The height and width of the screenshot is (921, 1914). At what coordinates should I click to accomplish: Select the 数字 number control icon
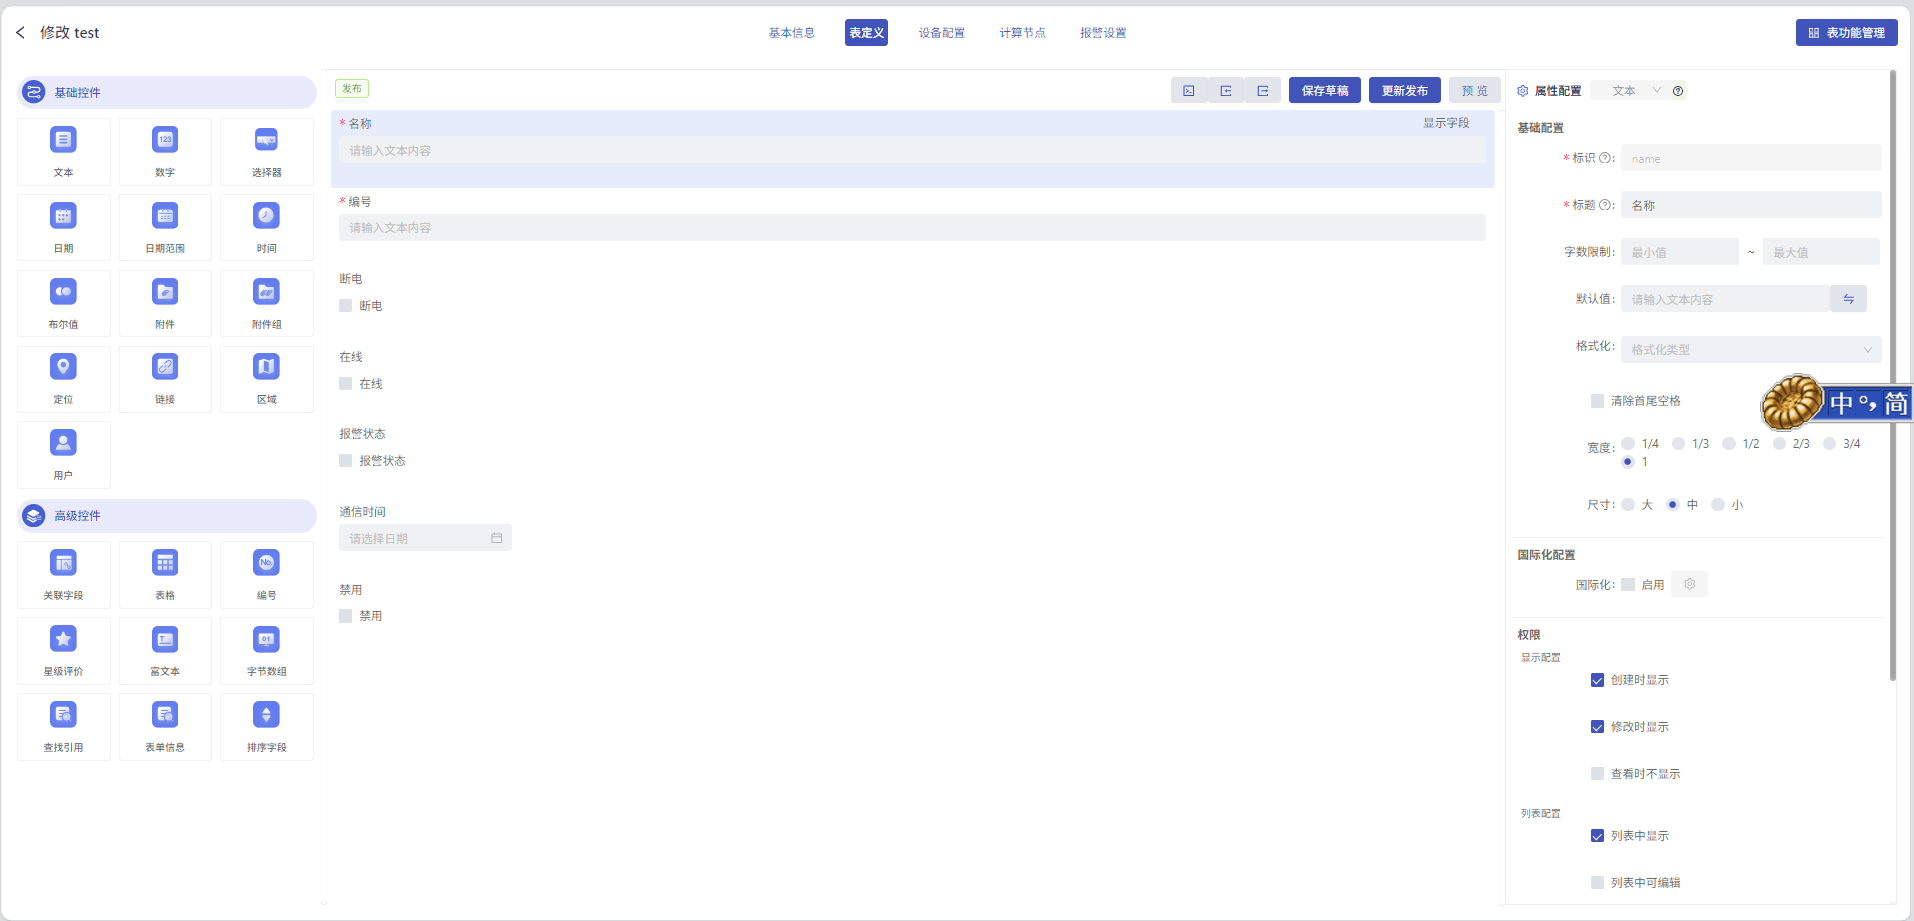coord(165,140)
